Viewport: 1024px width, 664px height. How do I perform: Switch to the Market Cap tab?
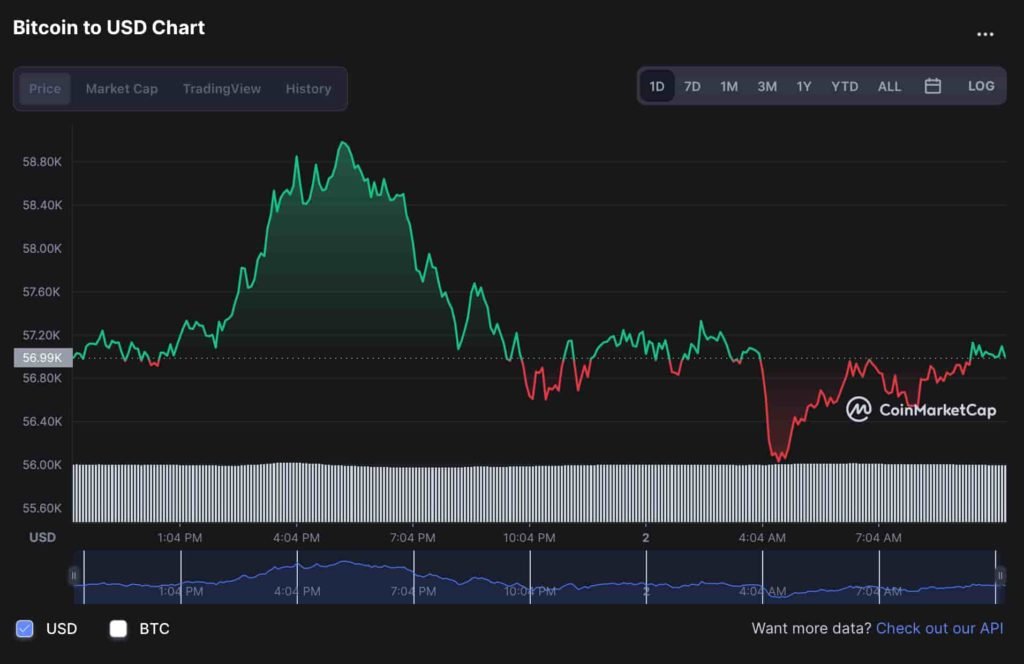(121, 89)
